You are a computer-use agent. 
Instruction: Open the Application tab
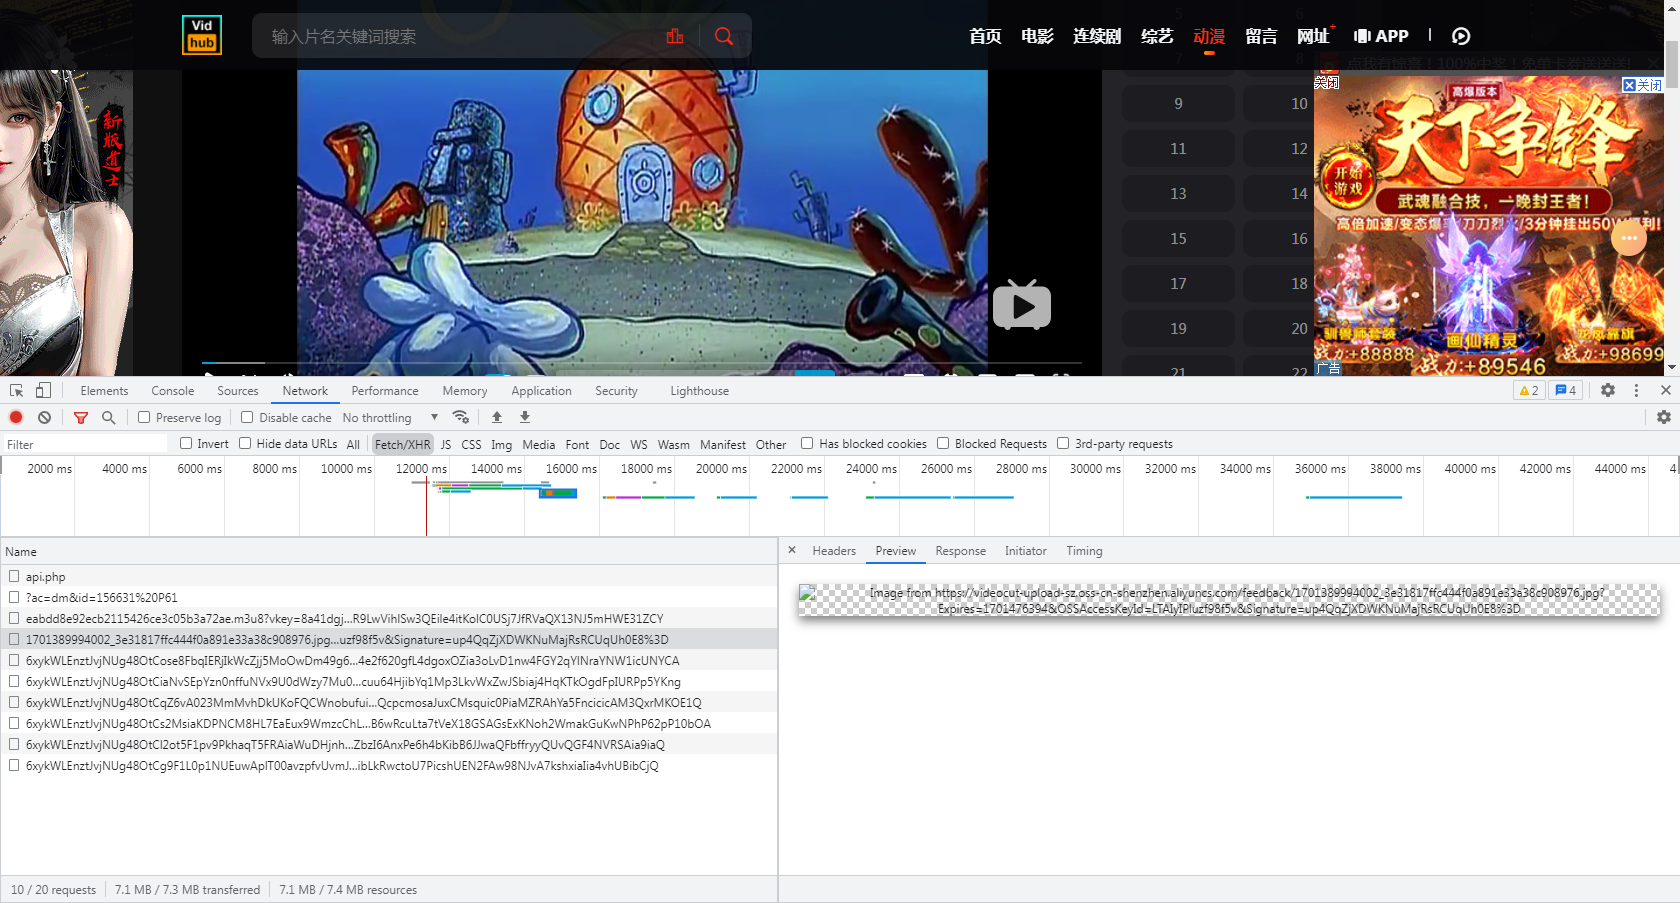click(x=541, y=391)
